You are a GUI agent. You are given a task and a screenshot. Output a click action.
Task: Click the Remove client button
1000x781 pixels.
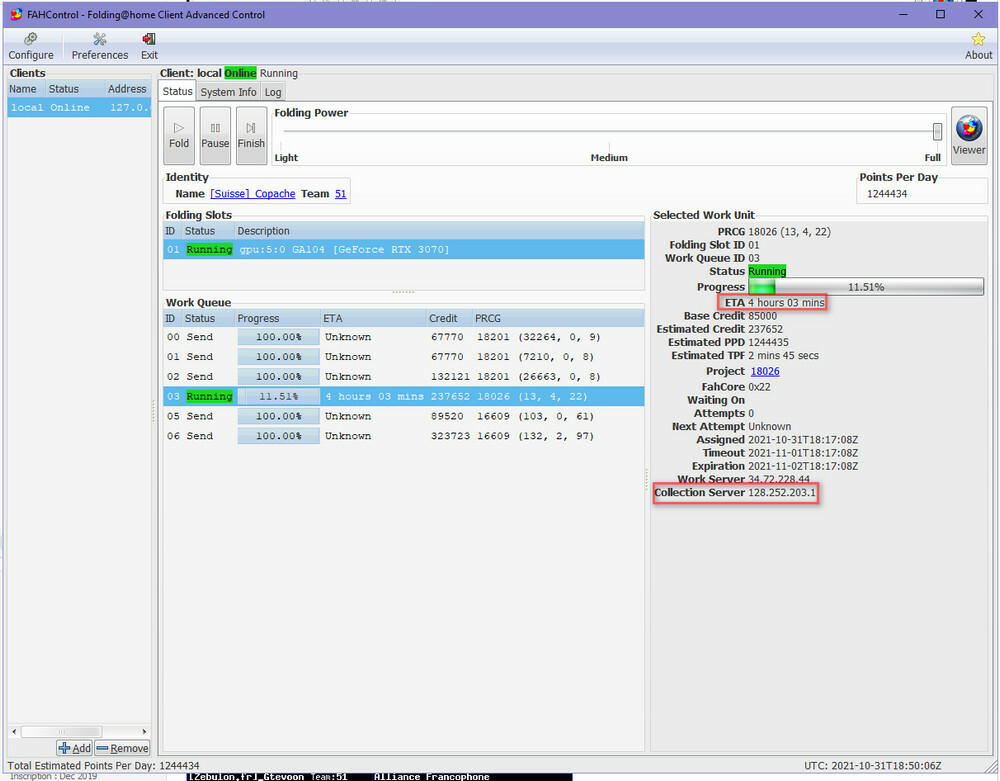coord(122,748)
